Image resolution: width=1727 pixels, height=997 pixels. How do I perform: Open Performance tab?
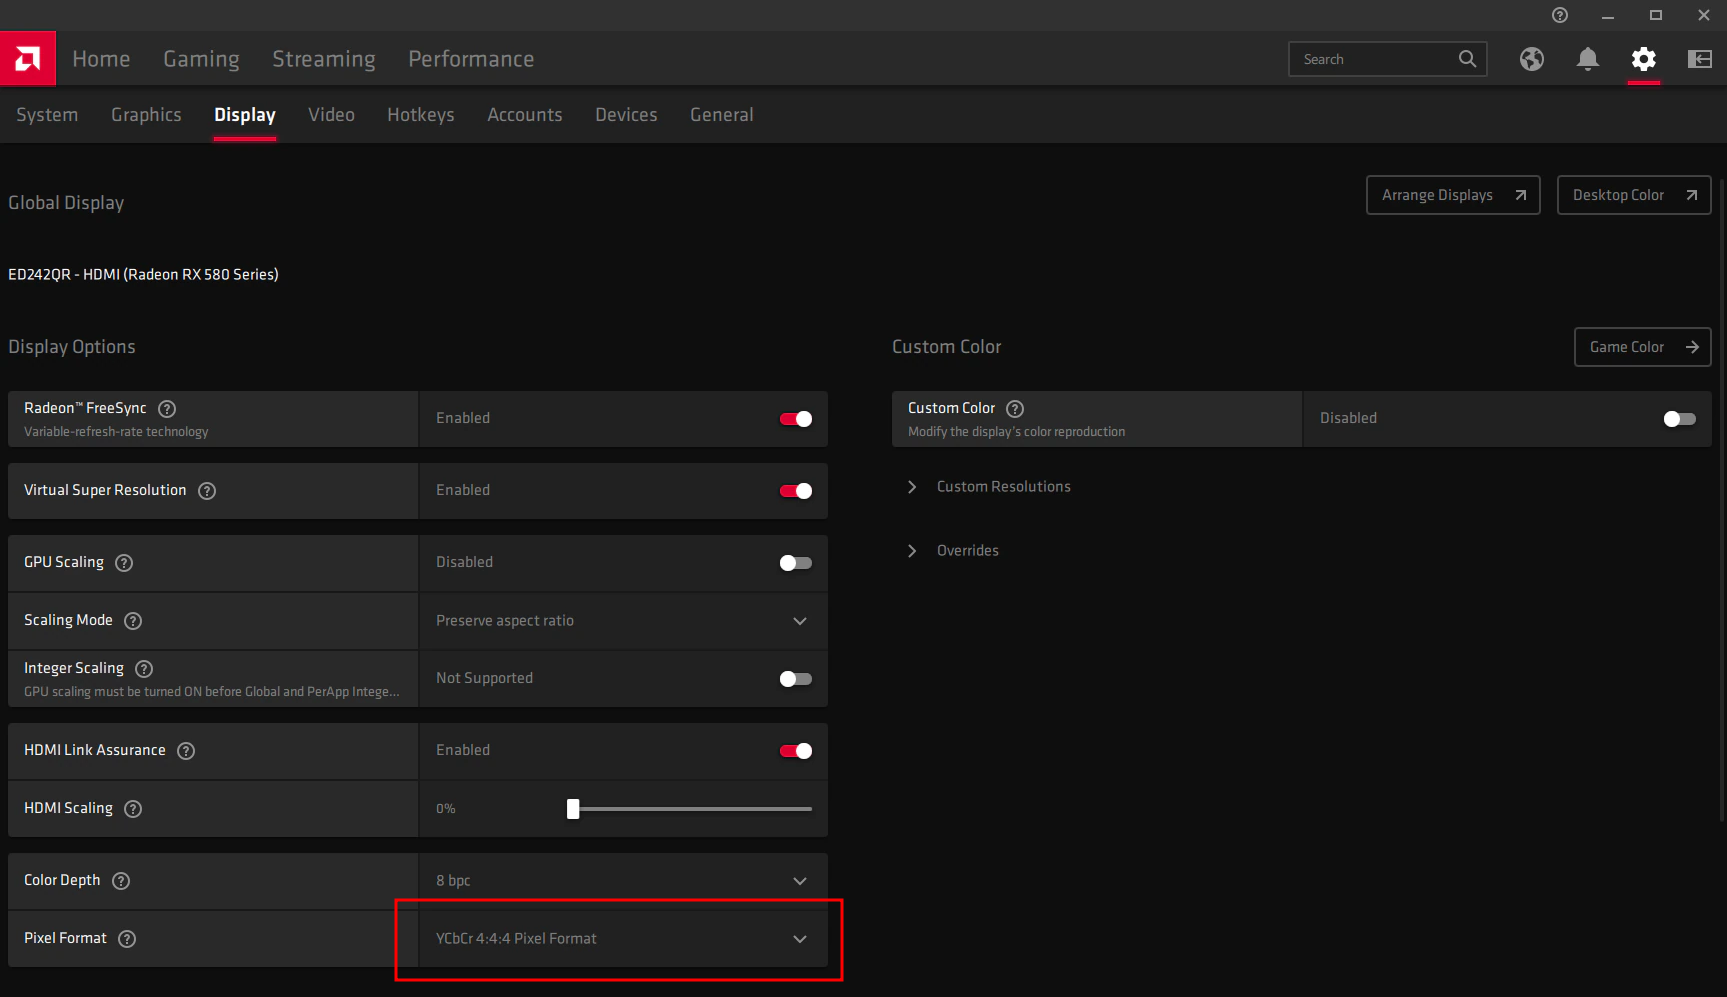coord(471,59)
